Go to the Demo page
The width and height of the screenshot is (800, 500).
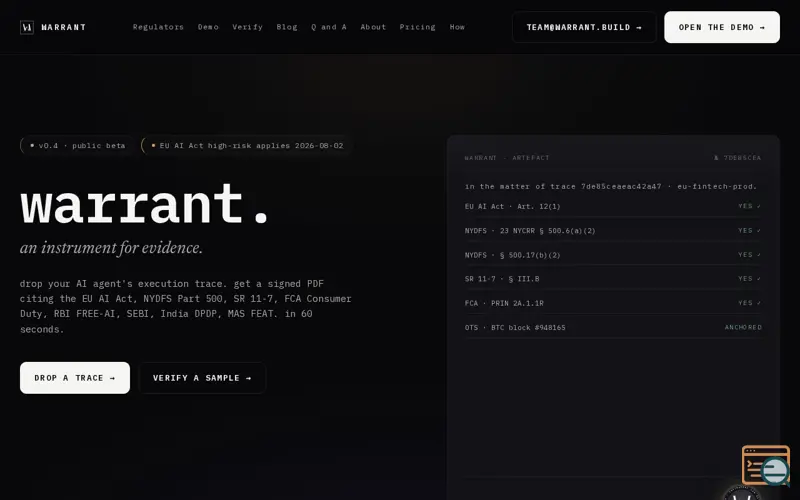(208, 27)
